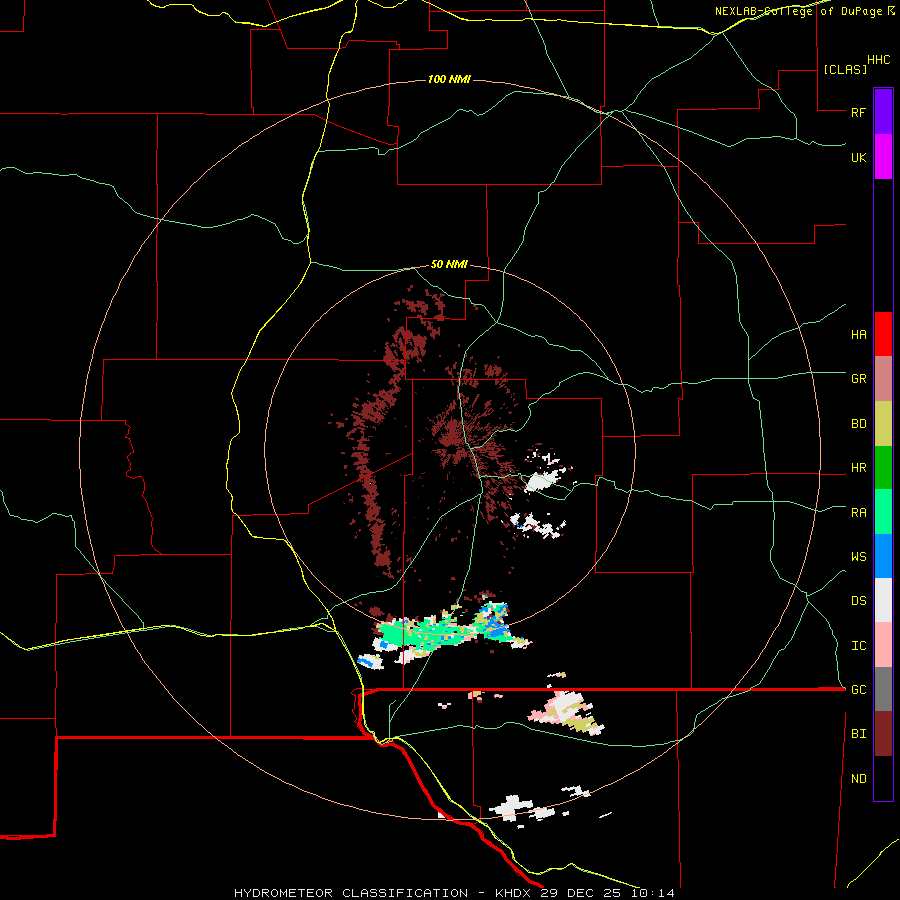This screenshot has height=900, width=900.
Task: Click the 'DS' legend label text
Action: pyautogui.click(x=858, y=601)
